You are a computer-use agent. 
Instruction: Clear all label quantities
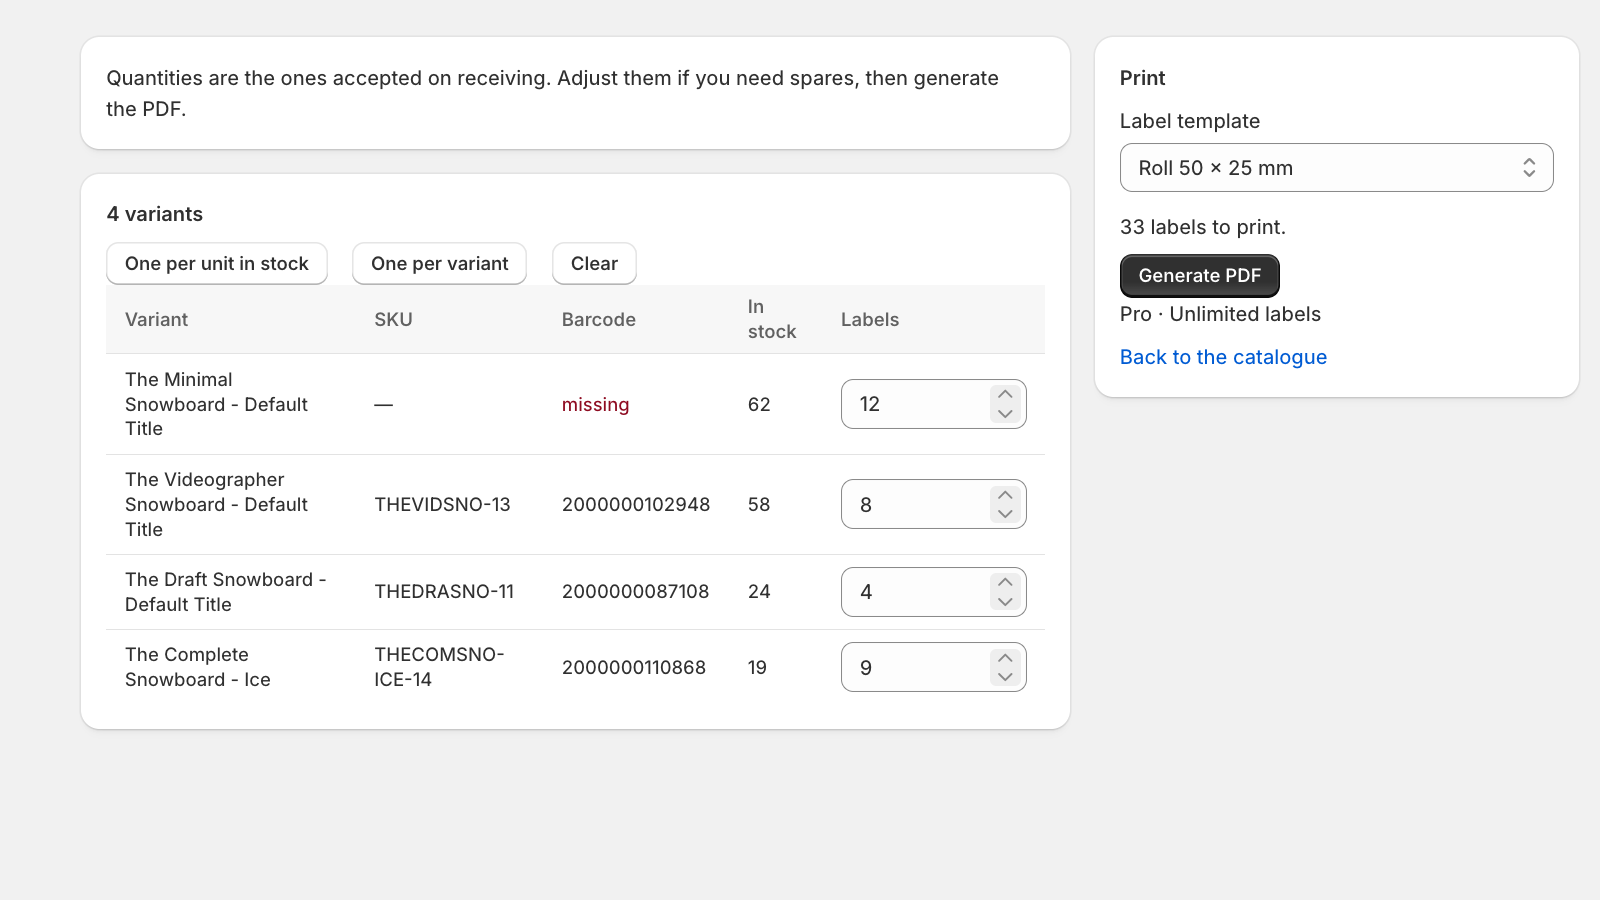[x=594, y=264]
